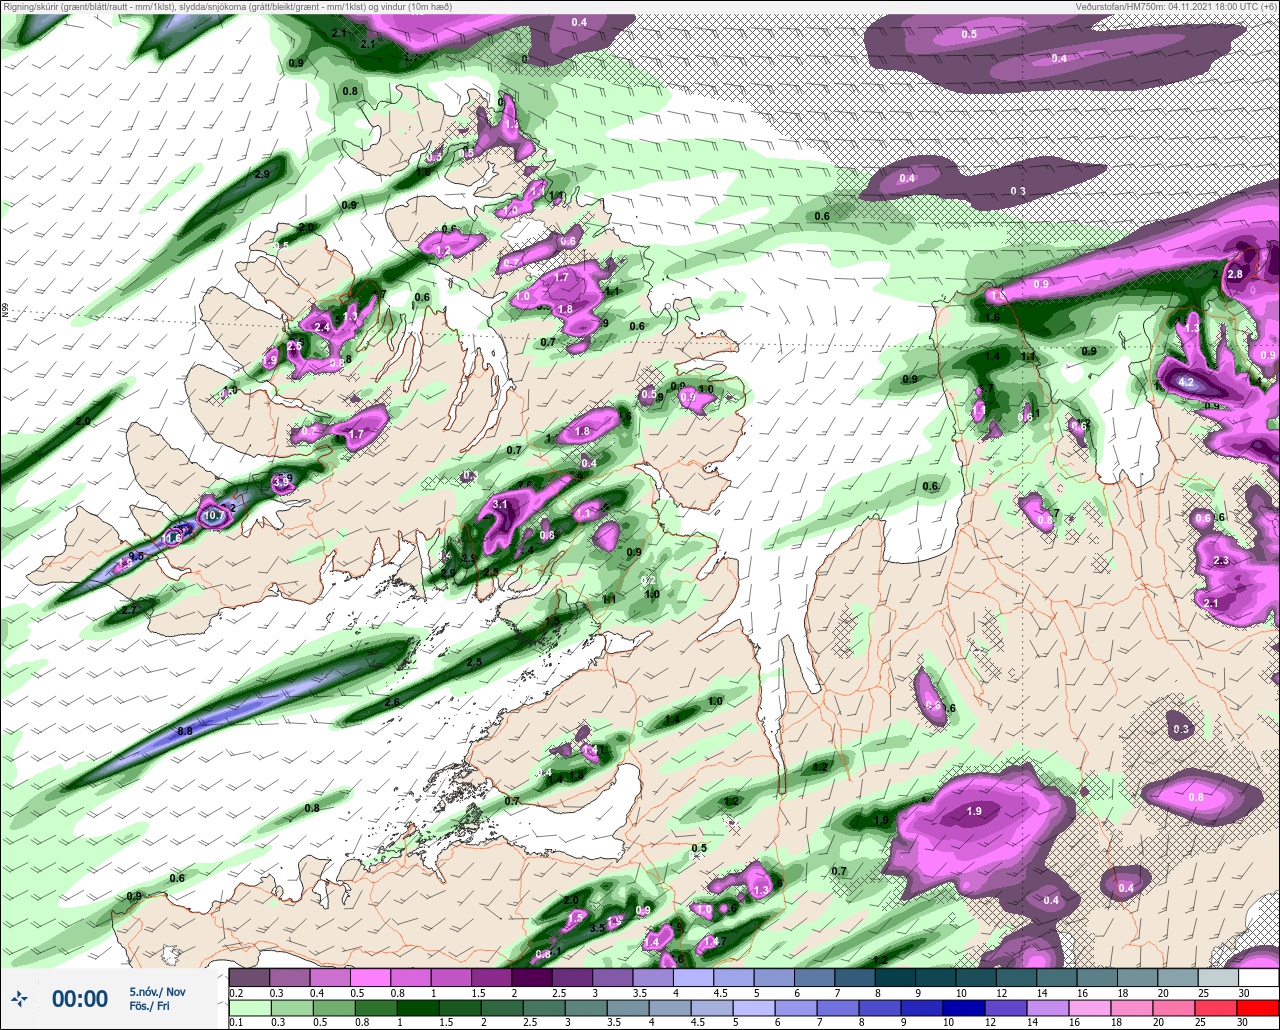Viewport: 1280px width, 1030px height.
Task: Click the 'Fös./ Fri' weekday label
Action: point(149,1006)
